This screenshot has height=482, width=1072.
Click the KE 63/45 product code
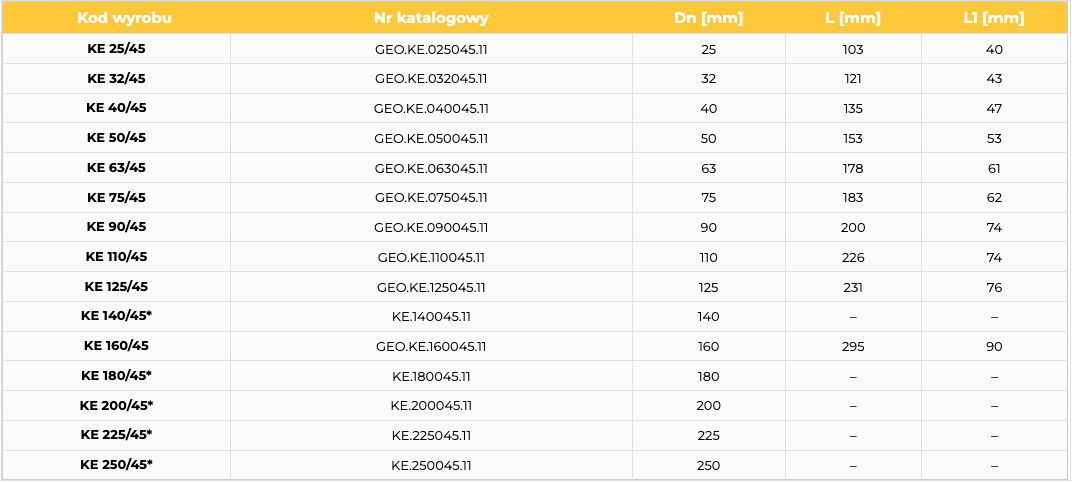(116, 168)
